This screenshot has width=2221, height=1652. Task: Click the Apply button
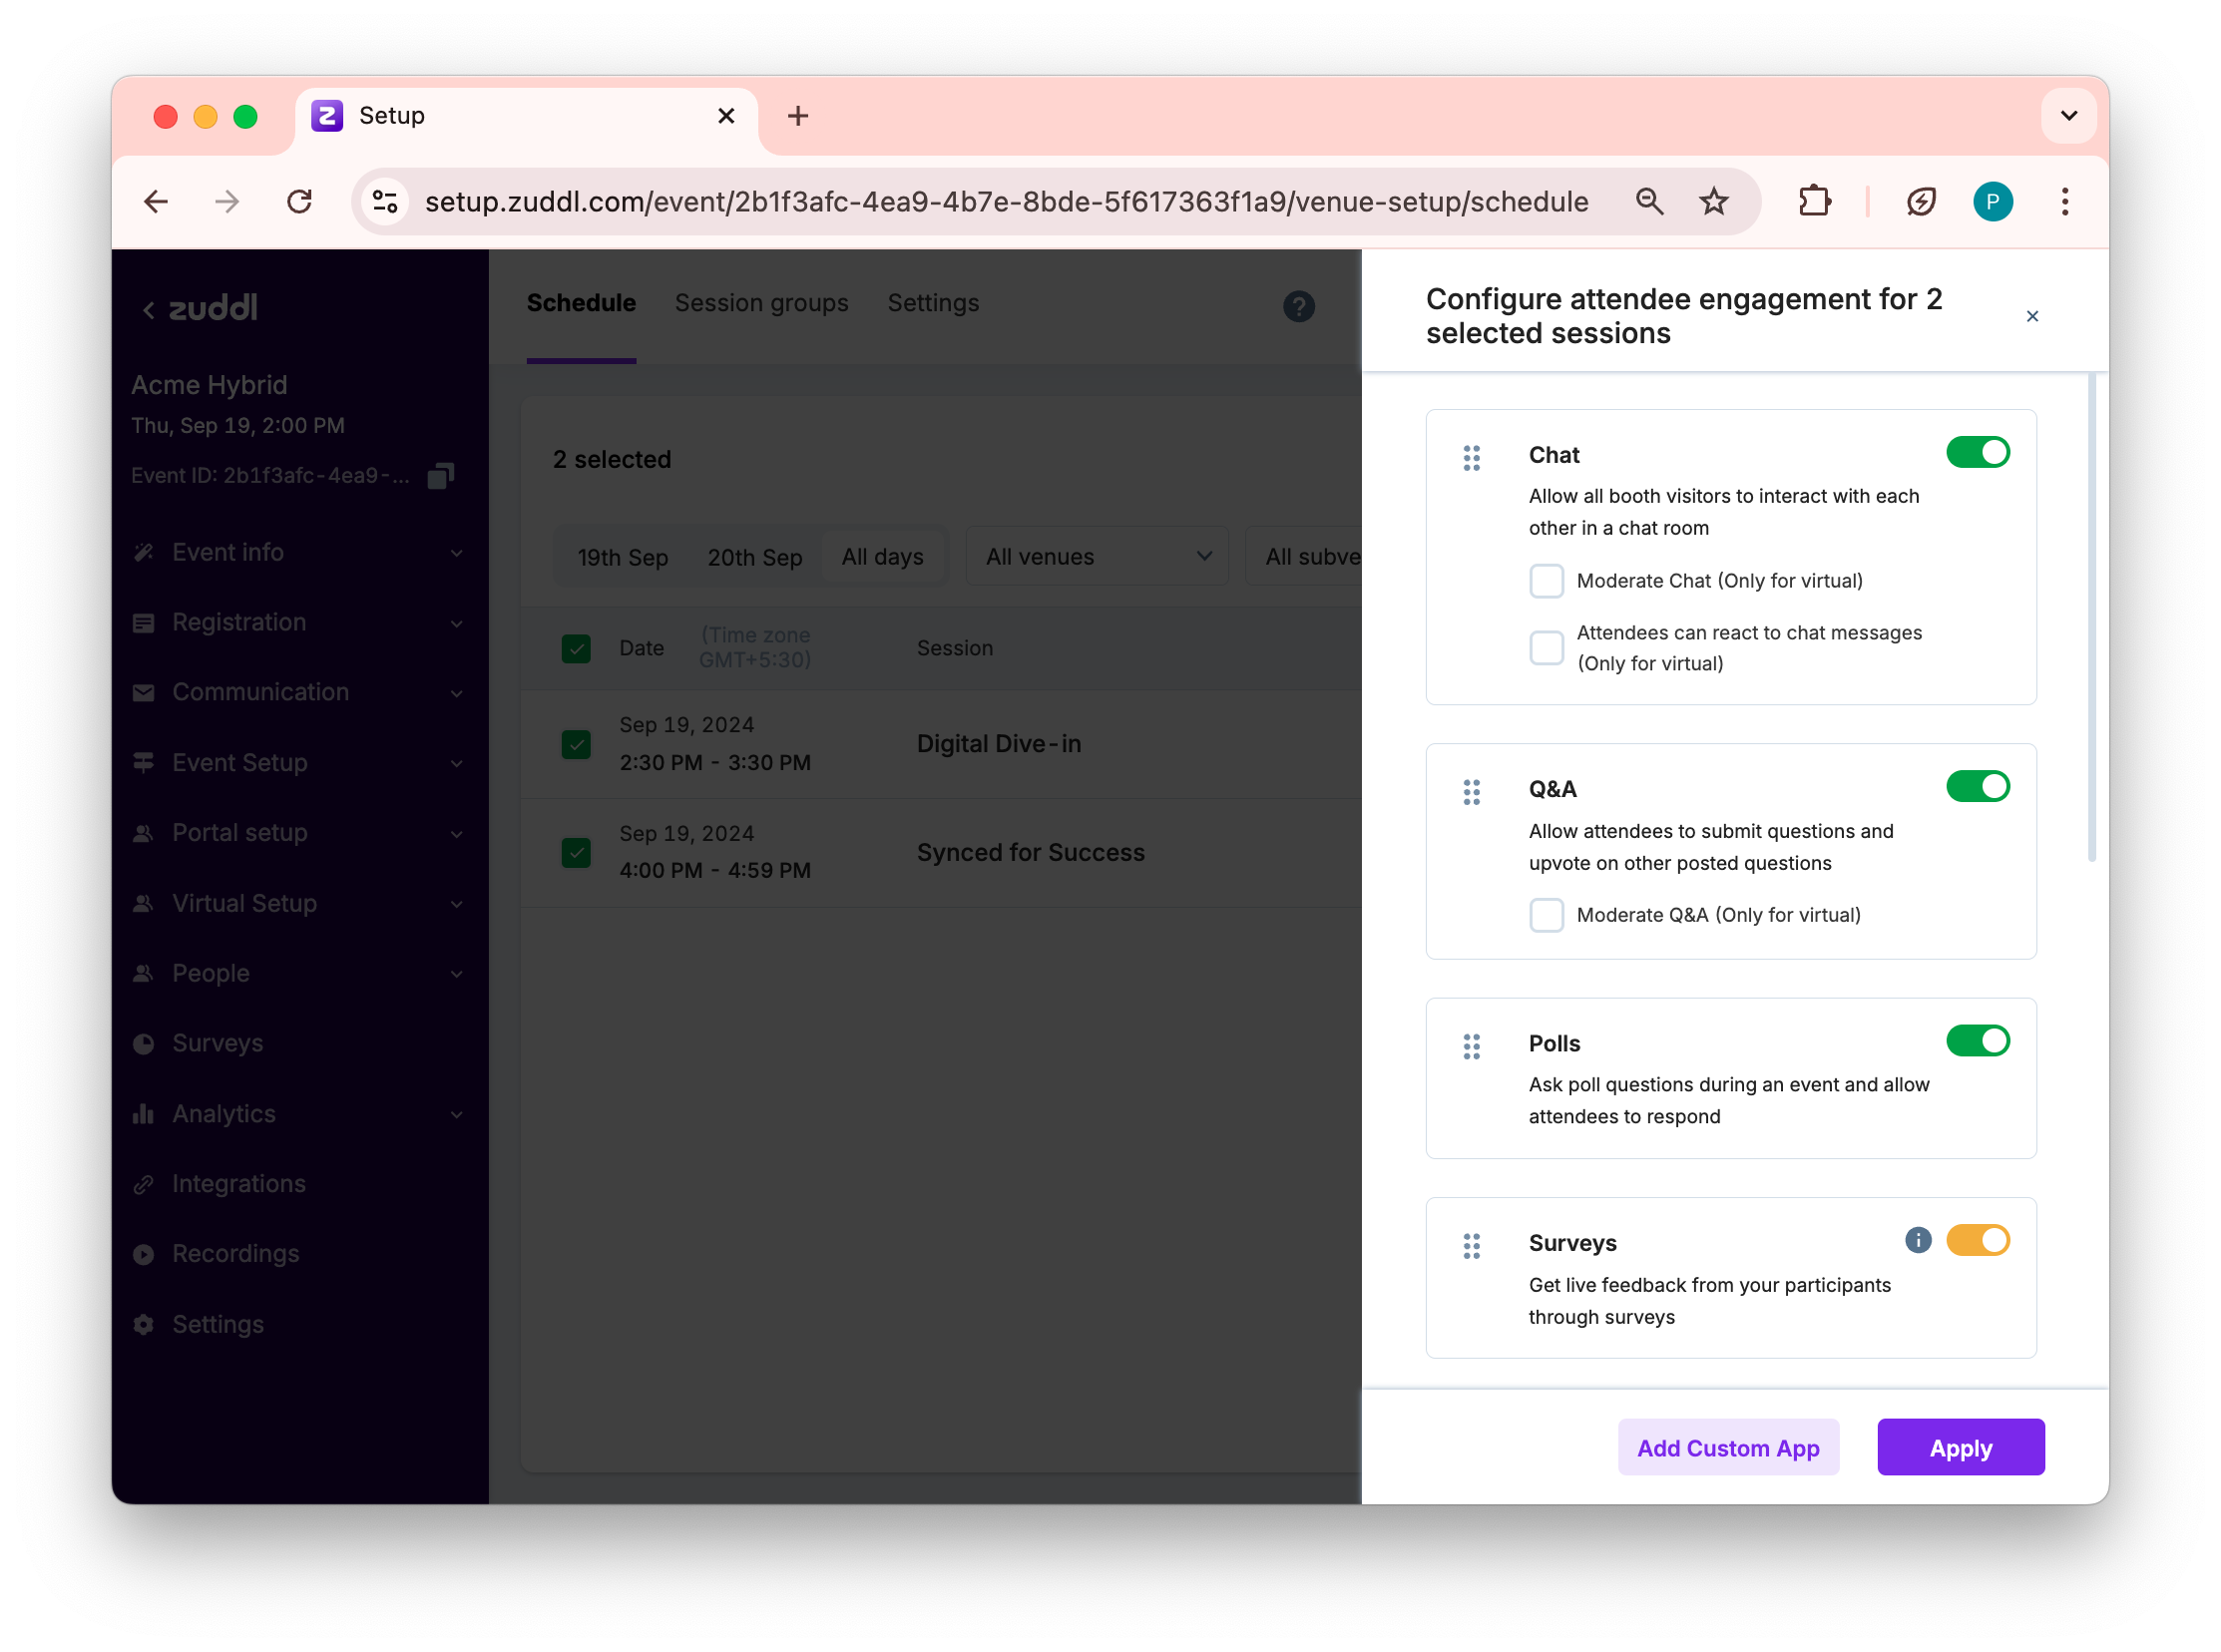click(x=1960, y=1447)
